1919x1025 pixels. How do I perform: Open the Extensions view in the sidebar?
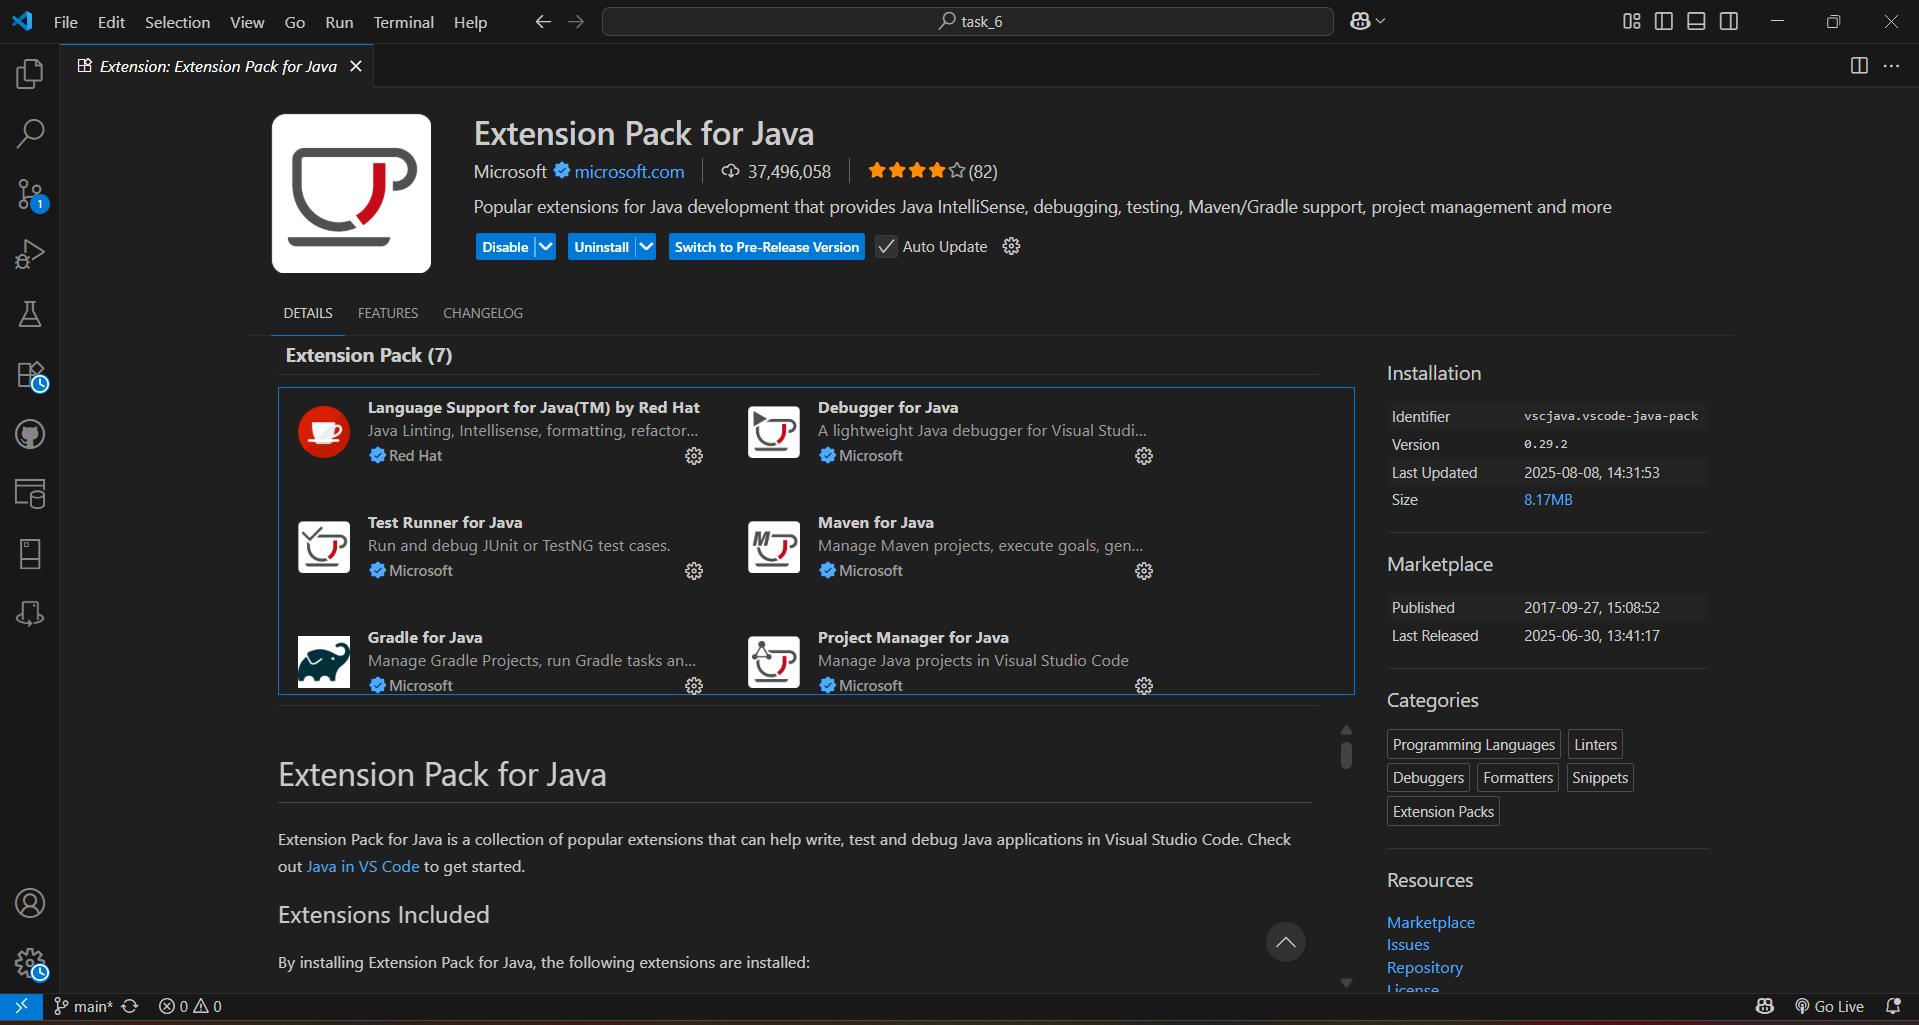[x=30, y=375]
